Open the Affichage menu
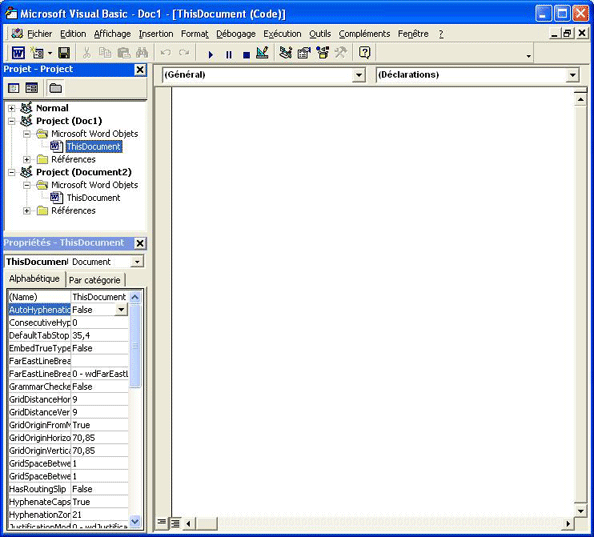 tap(113, 34)
